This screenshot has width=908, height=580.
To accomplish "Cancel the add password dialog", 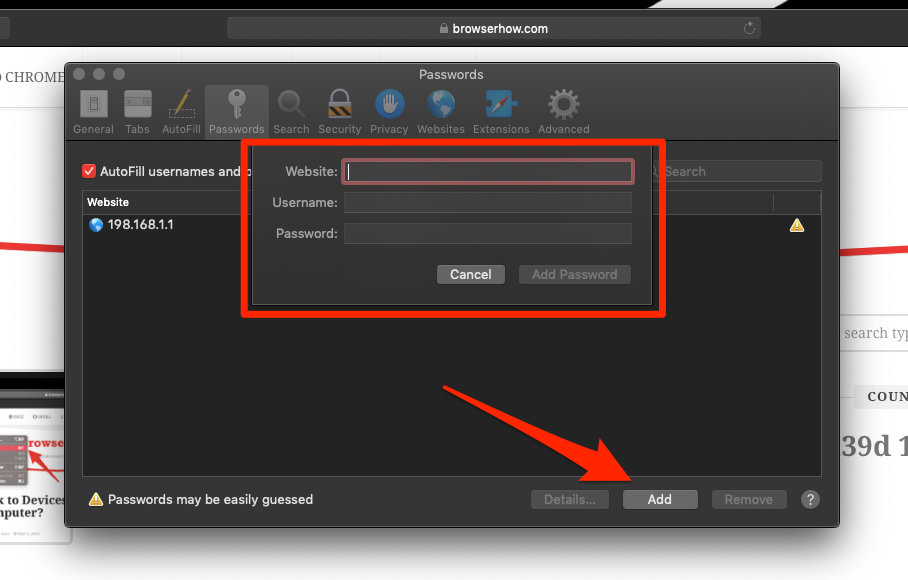I will point(471,274).
